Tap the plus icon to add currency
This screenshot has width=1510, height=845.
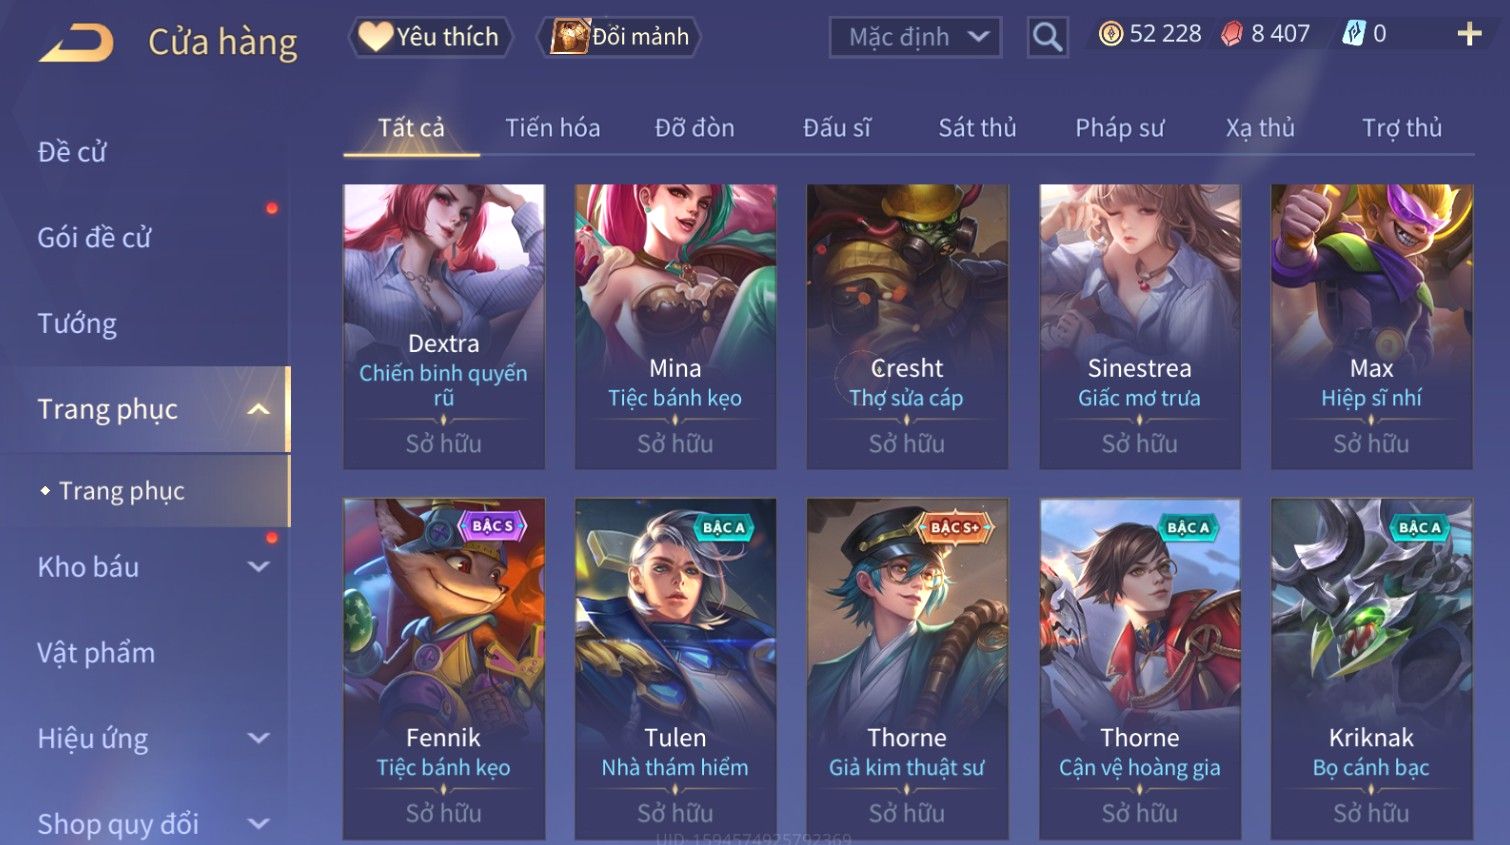point(1469,34)
